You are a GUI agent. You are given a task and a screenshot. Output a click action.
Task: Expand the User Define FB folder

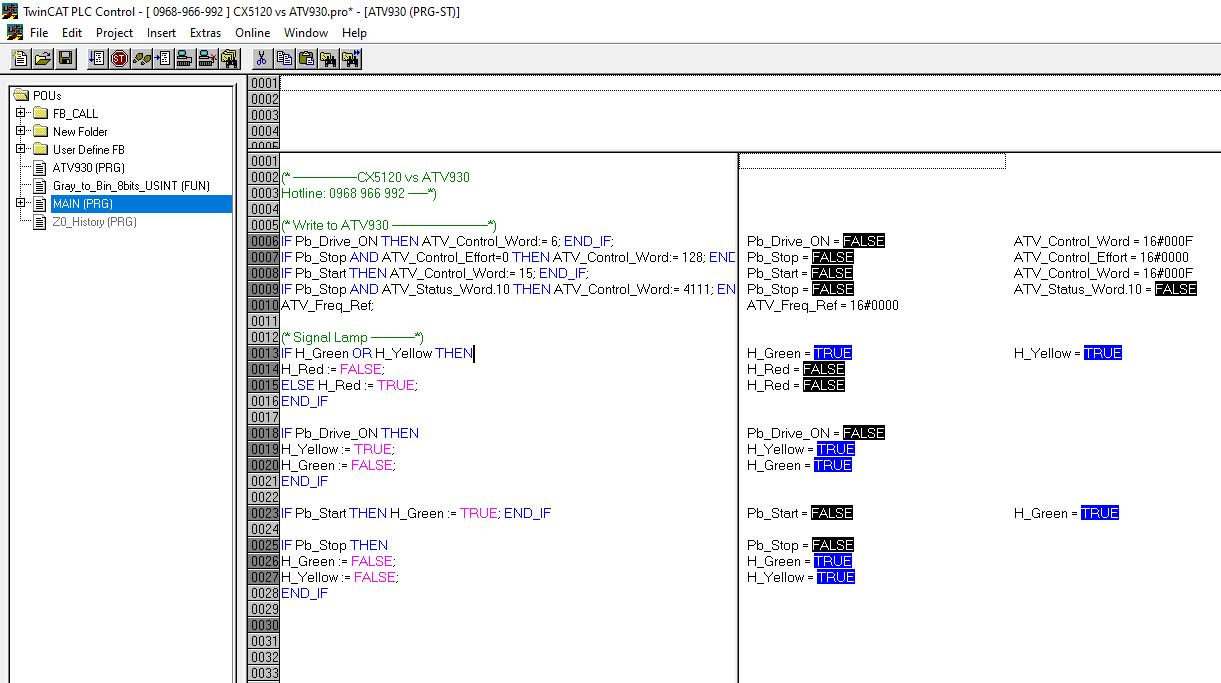click(x=21, y=149)
